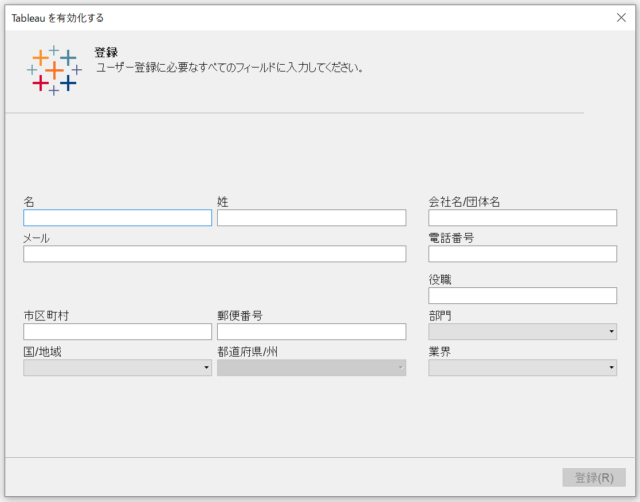Click the 業界 dropdown arrow
Image resolution: width=640 pixels, height=502 pixels.
click(611, 367)
